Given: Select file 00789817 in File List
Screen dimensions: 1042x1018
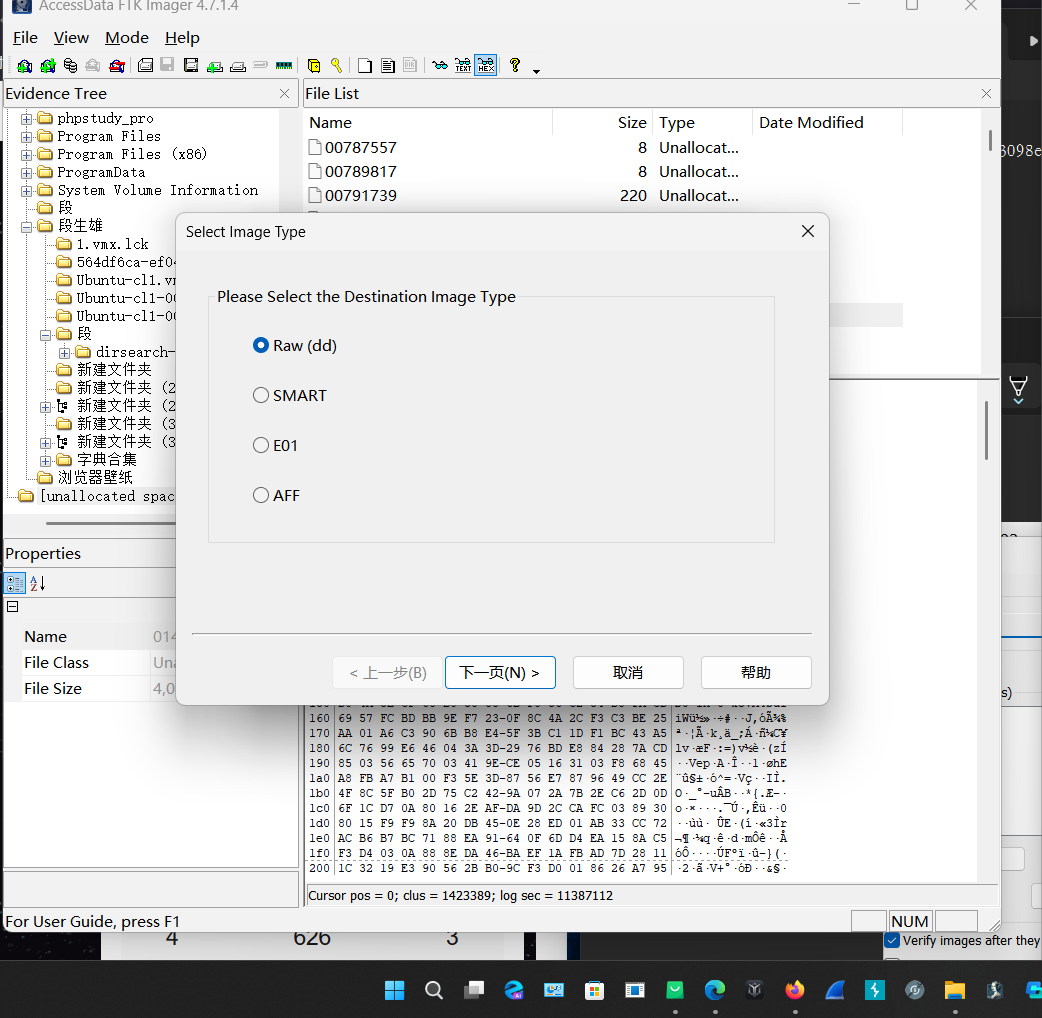Looking at the screenshot, I should [360, 171].
